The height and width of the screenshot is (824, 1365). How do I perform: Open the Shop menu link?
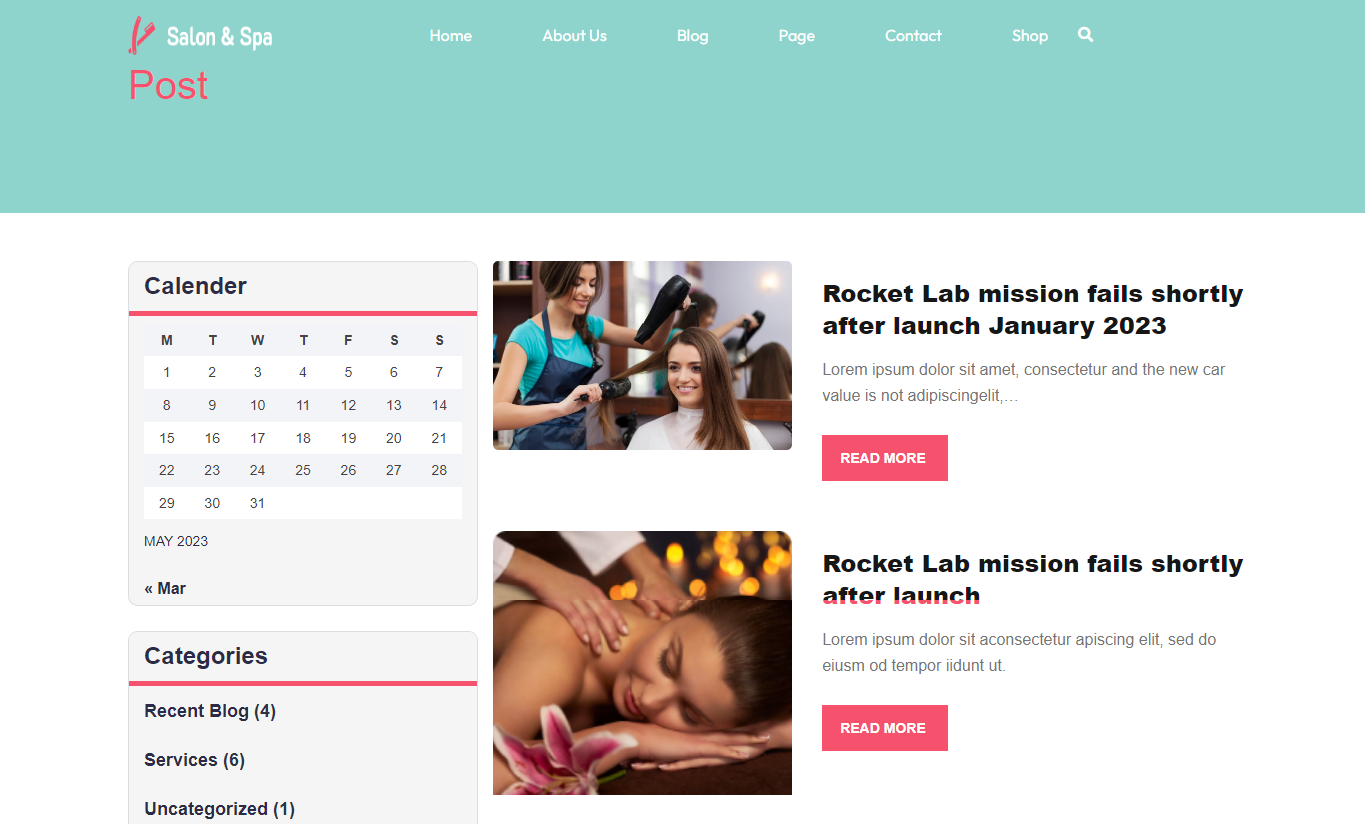[1030, 36]
